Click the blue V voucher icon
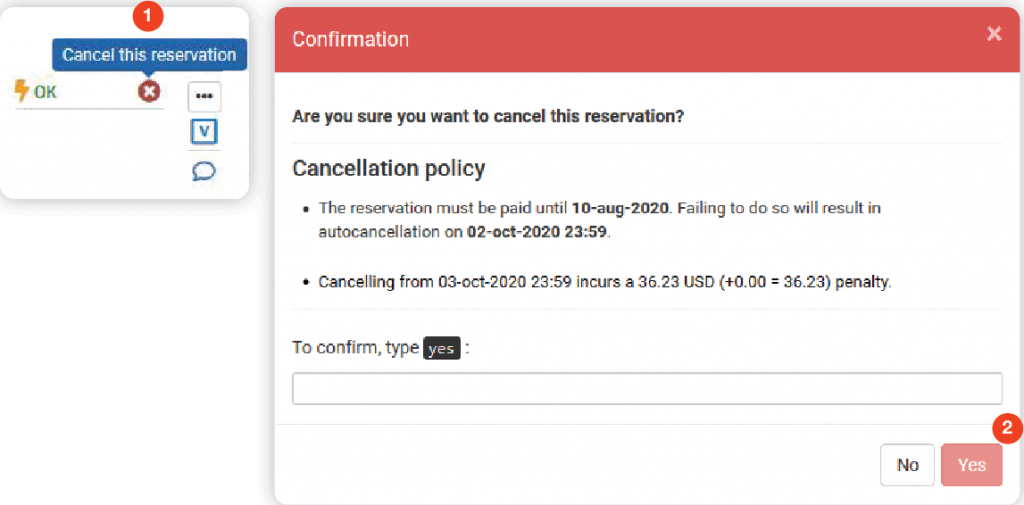Screen dimensions: 1024x505 204,132
